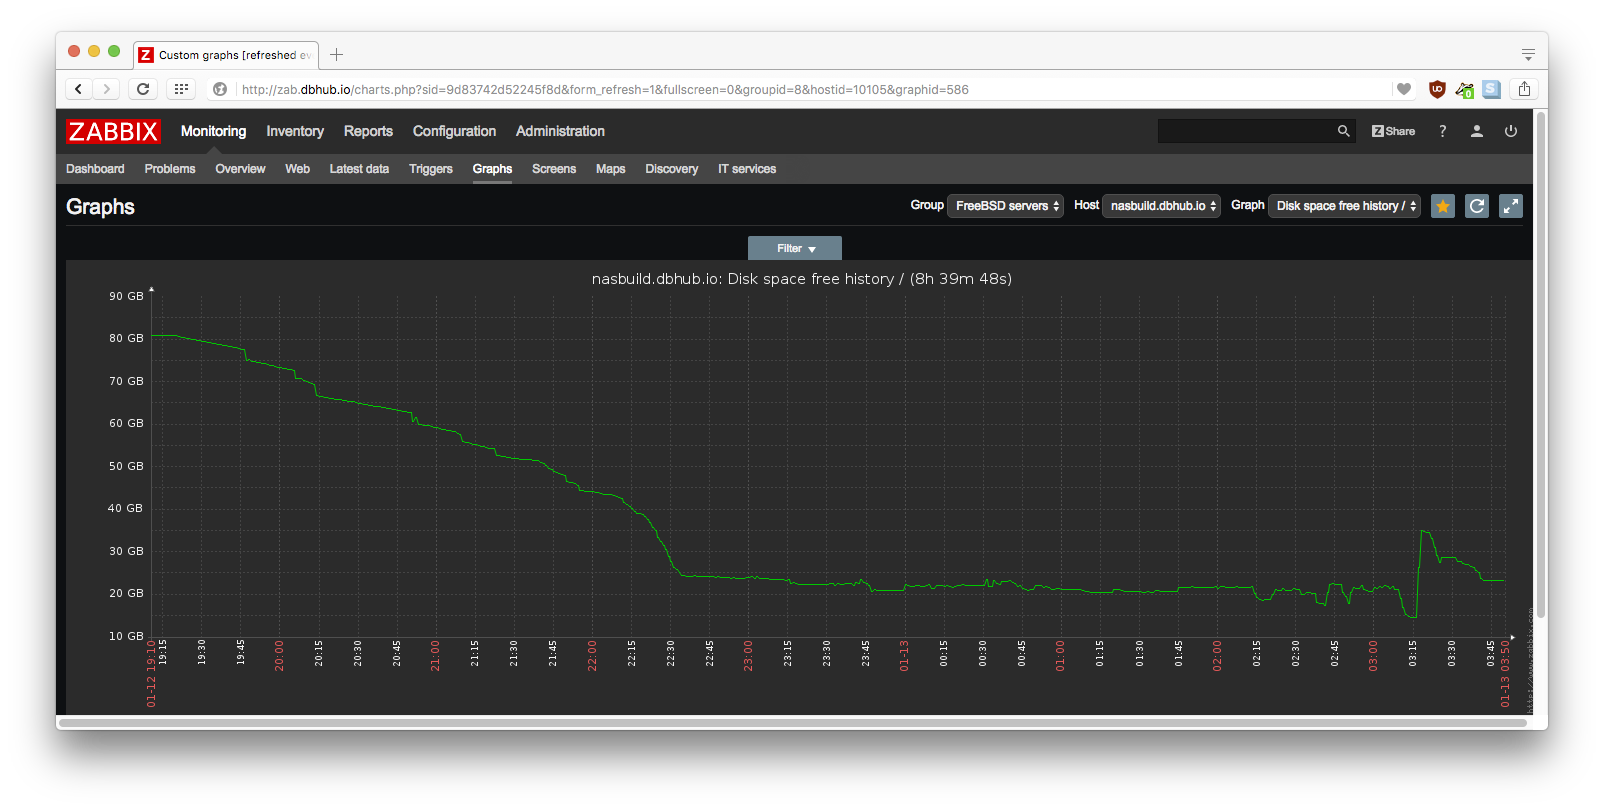Toggle fullscreen mode for the graph
This screenshot has width=1604, height=810.
pyautogui.click(x=1510, y=206)
